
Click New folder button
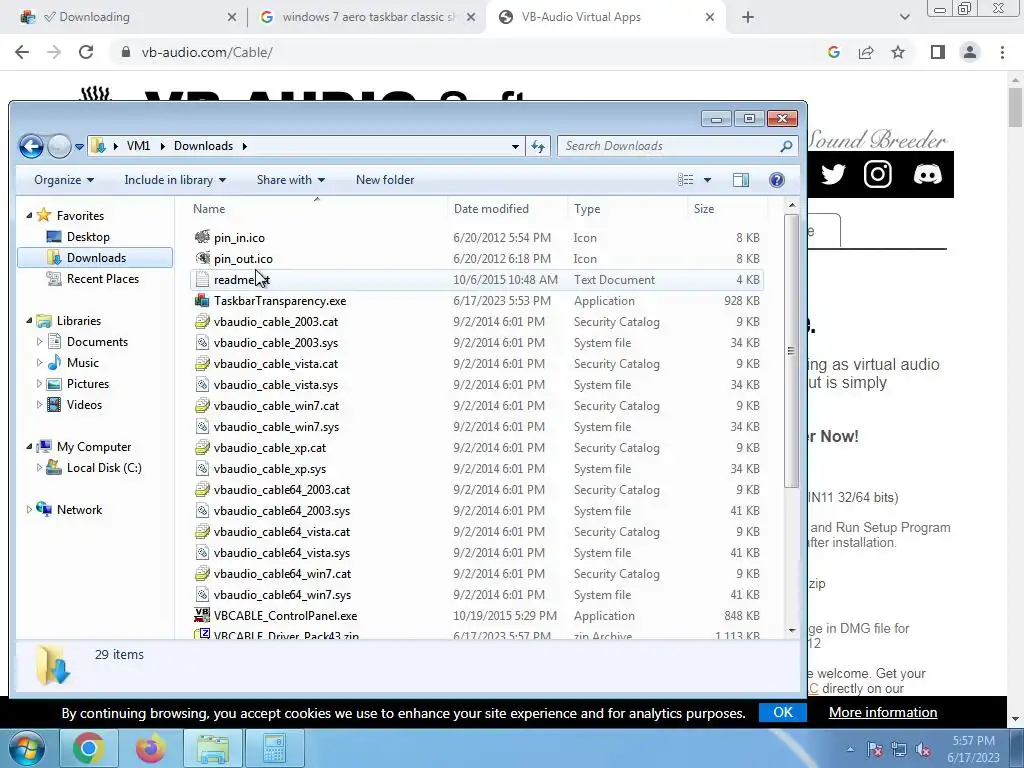click(x=385, y=180)
